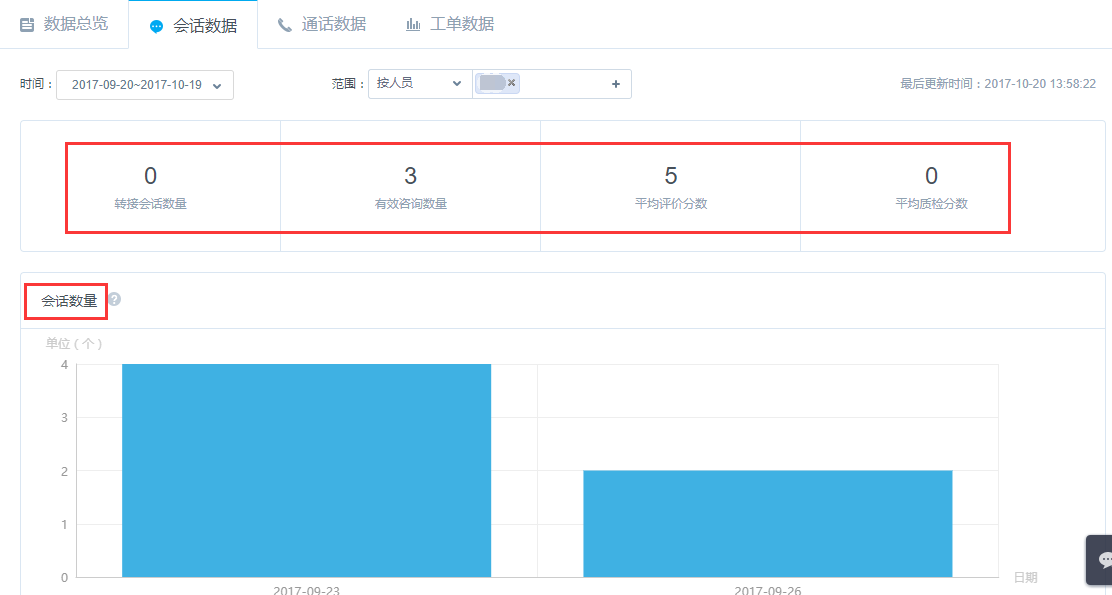Click the phone icon on 通话数据 tab
Image resolution: width=1112 pixels, height=595 pixels.
[284, 26]
